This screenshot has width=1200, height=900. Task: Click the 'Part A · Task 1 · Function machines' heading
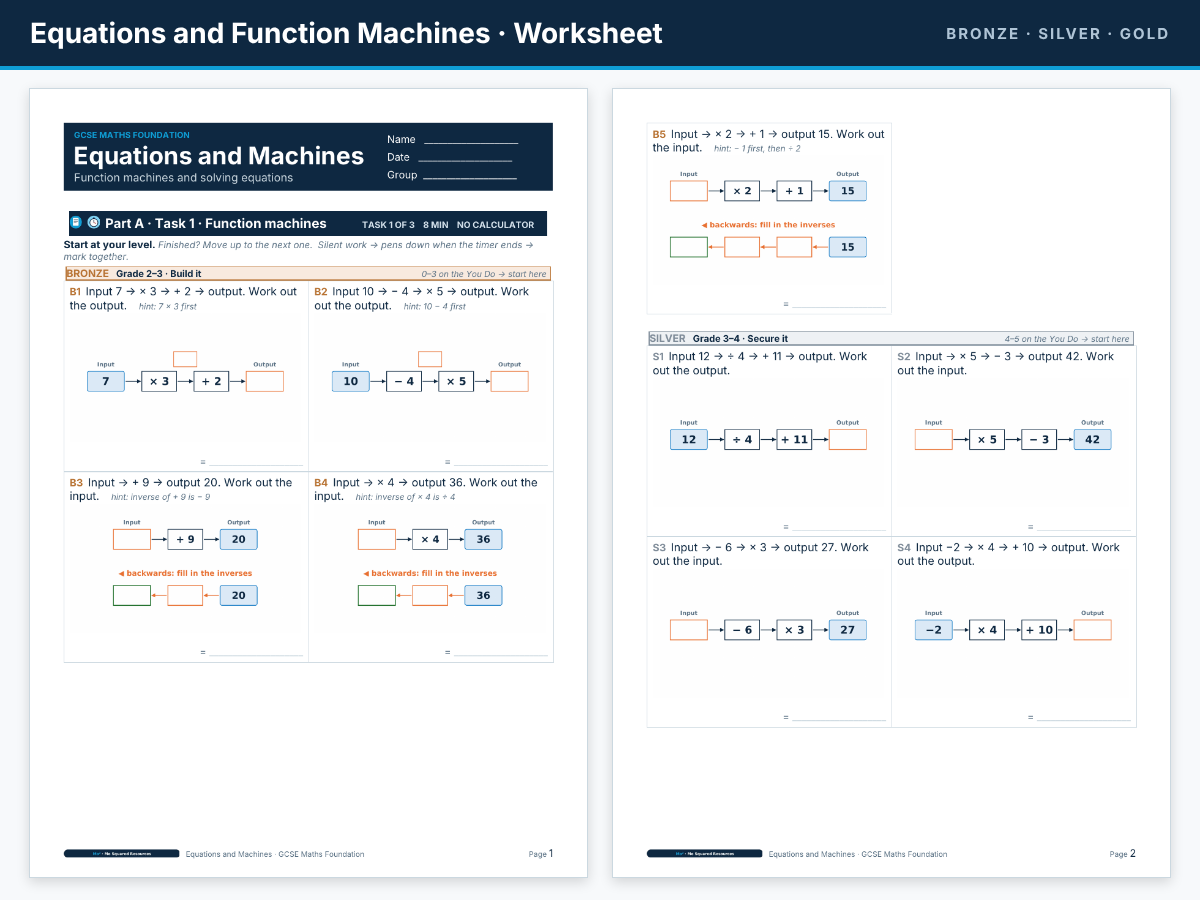(216, 224)
